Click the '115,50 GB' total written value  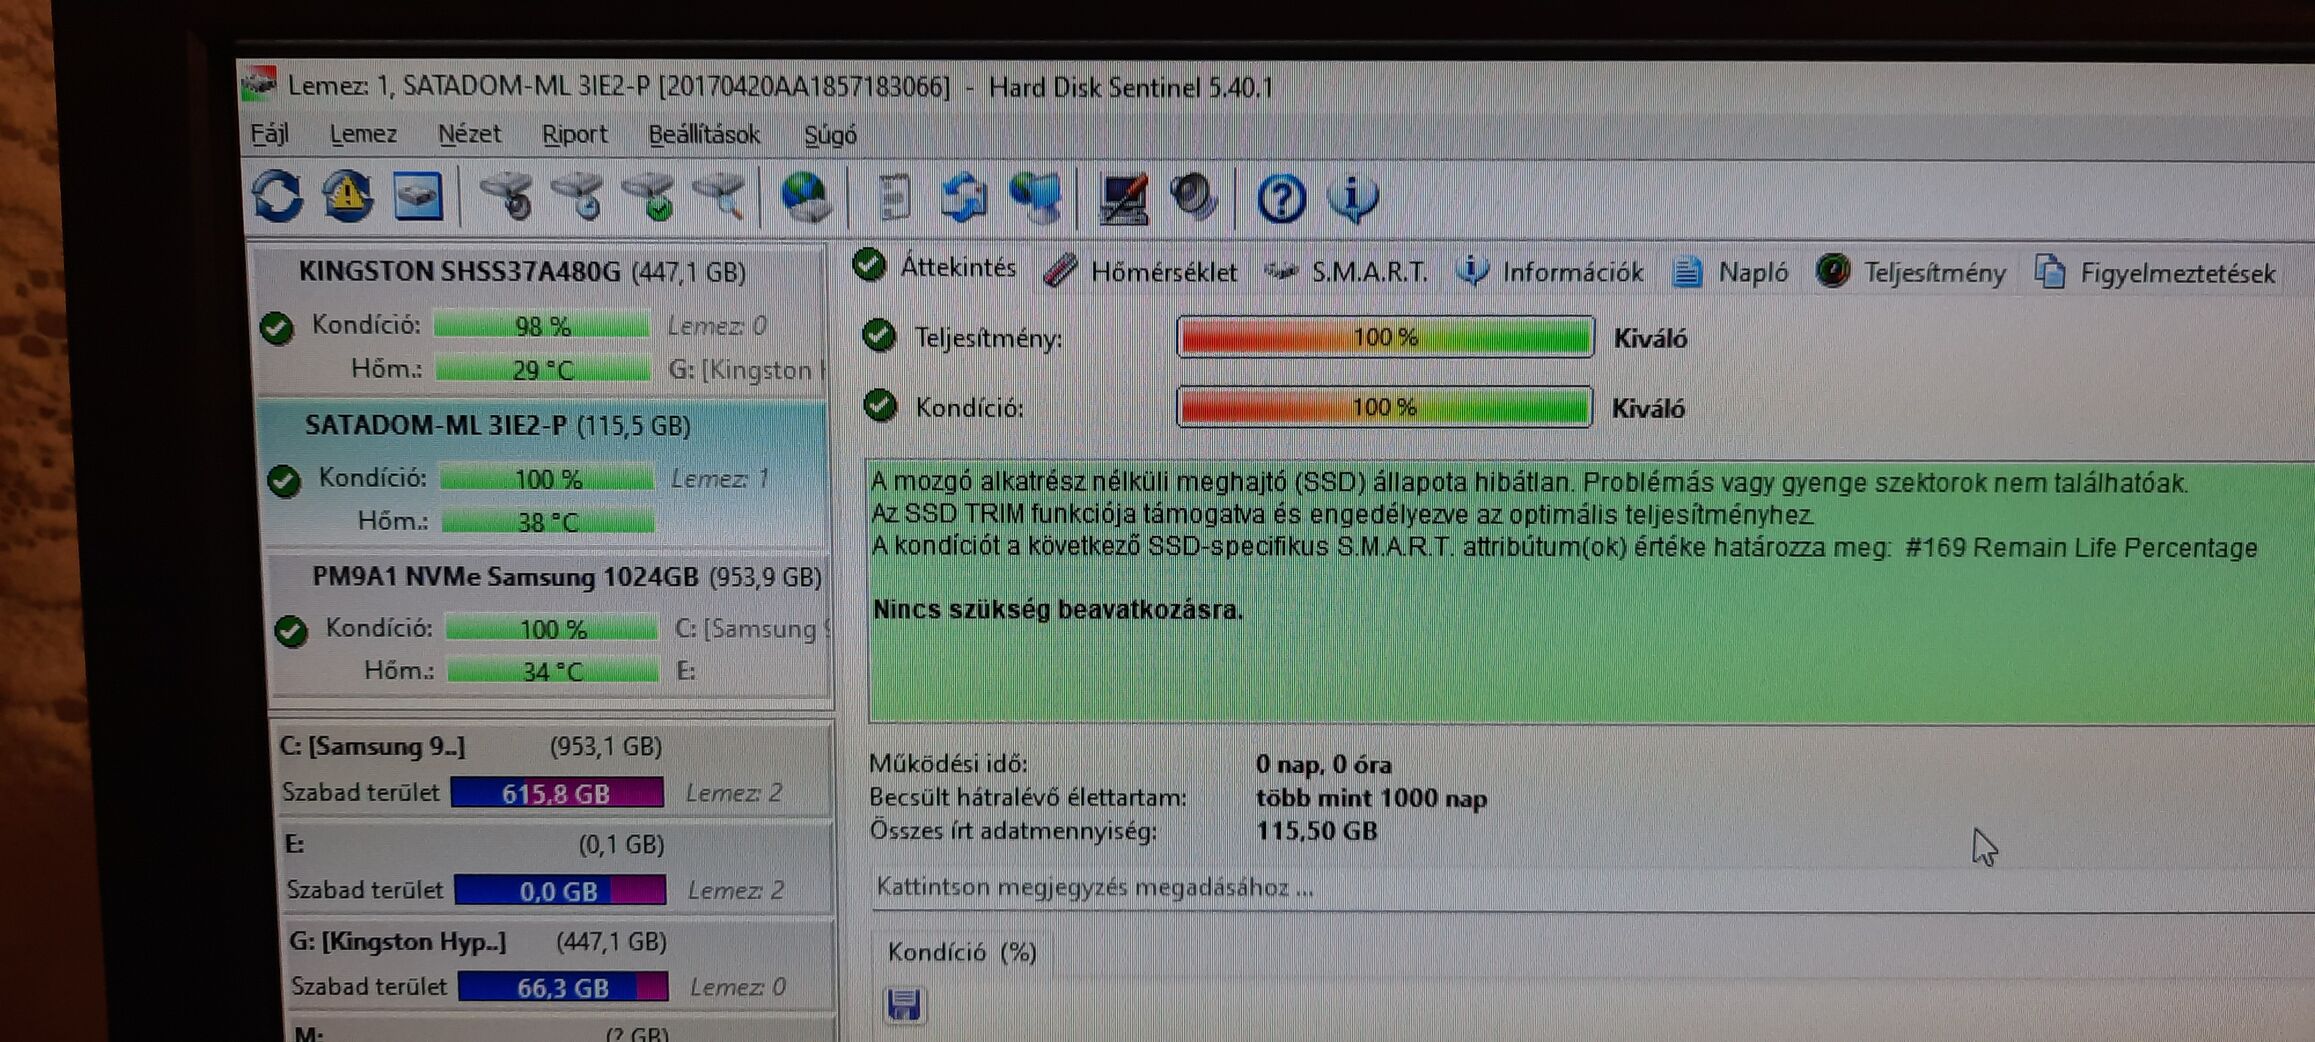(x=1316, y=831)
